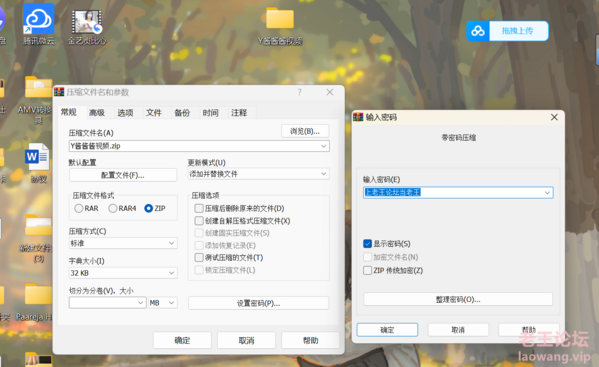Image resolution: width=599 pixels, height=367 pixels.
Task: Open the 更新模式 dropdown
Action: tap(258, 174)
